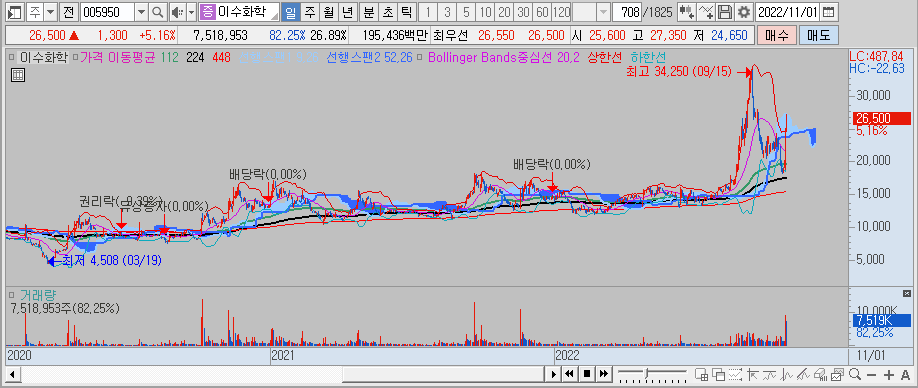Select the 분 minute period toggle

click(368, 12)
